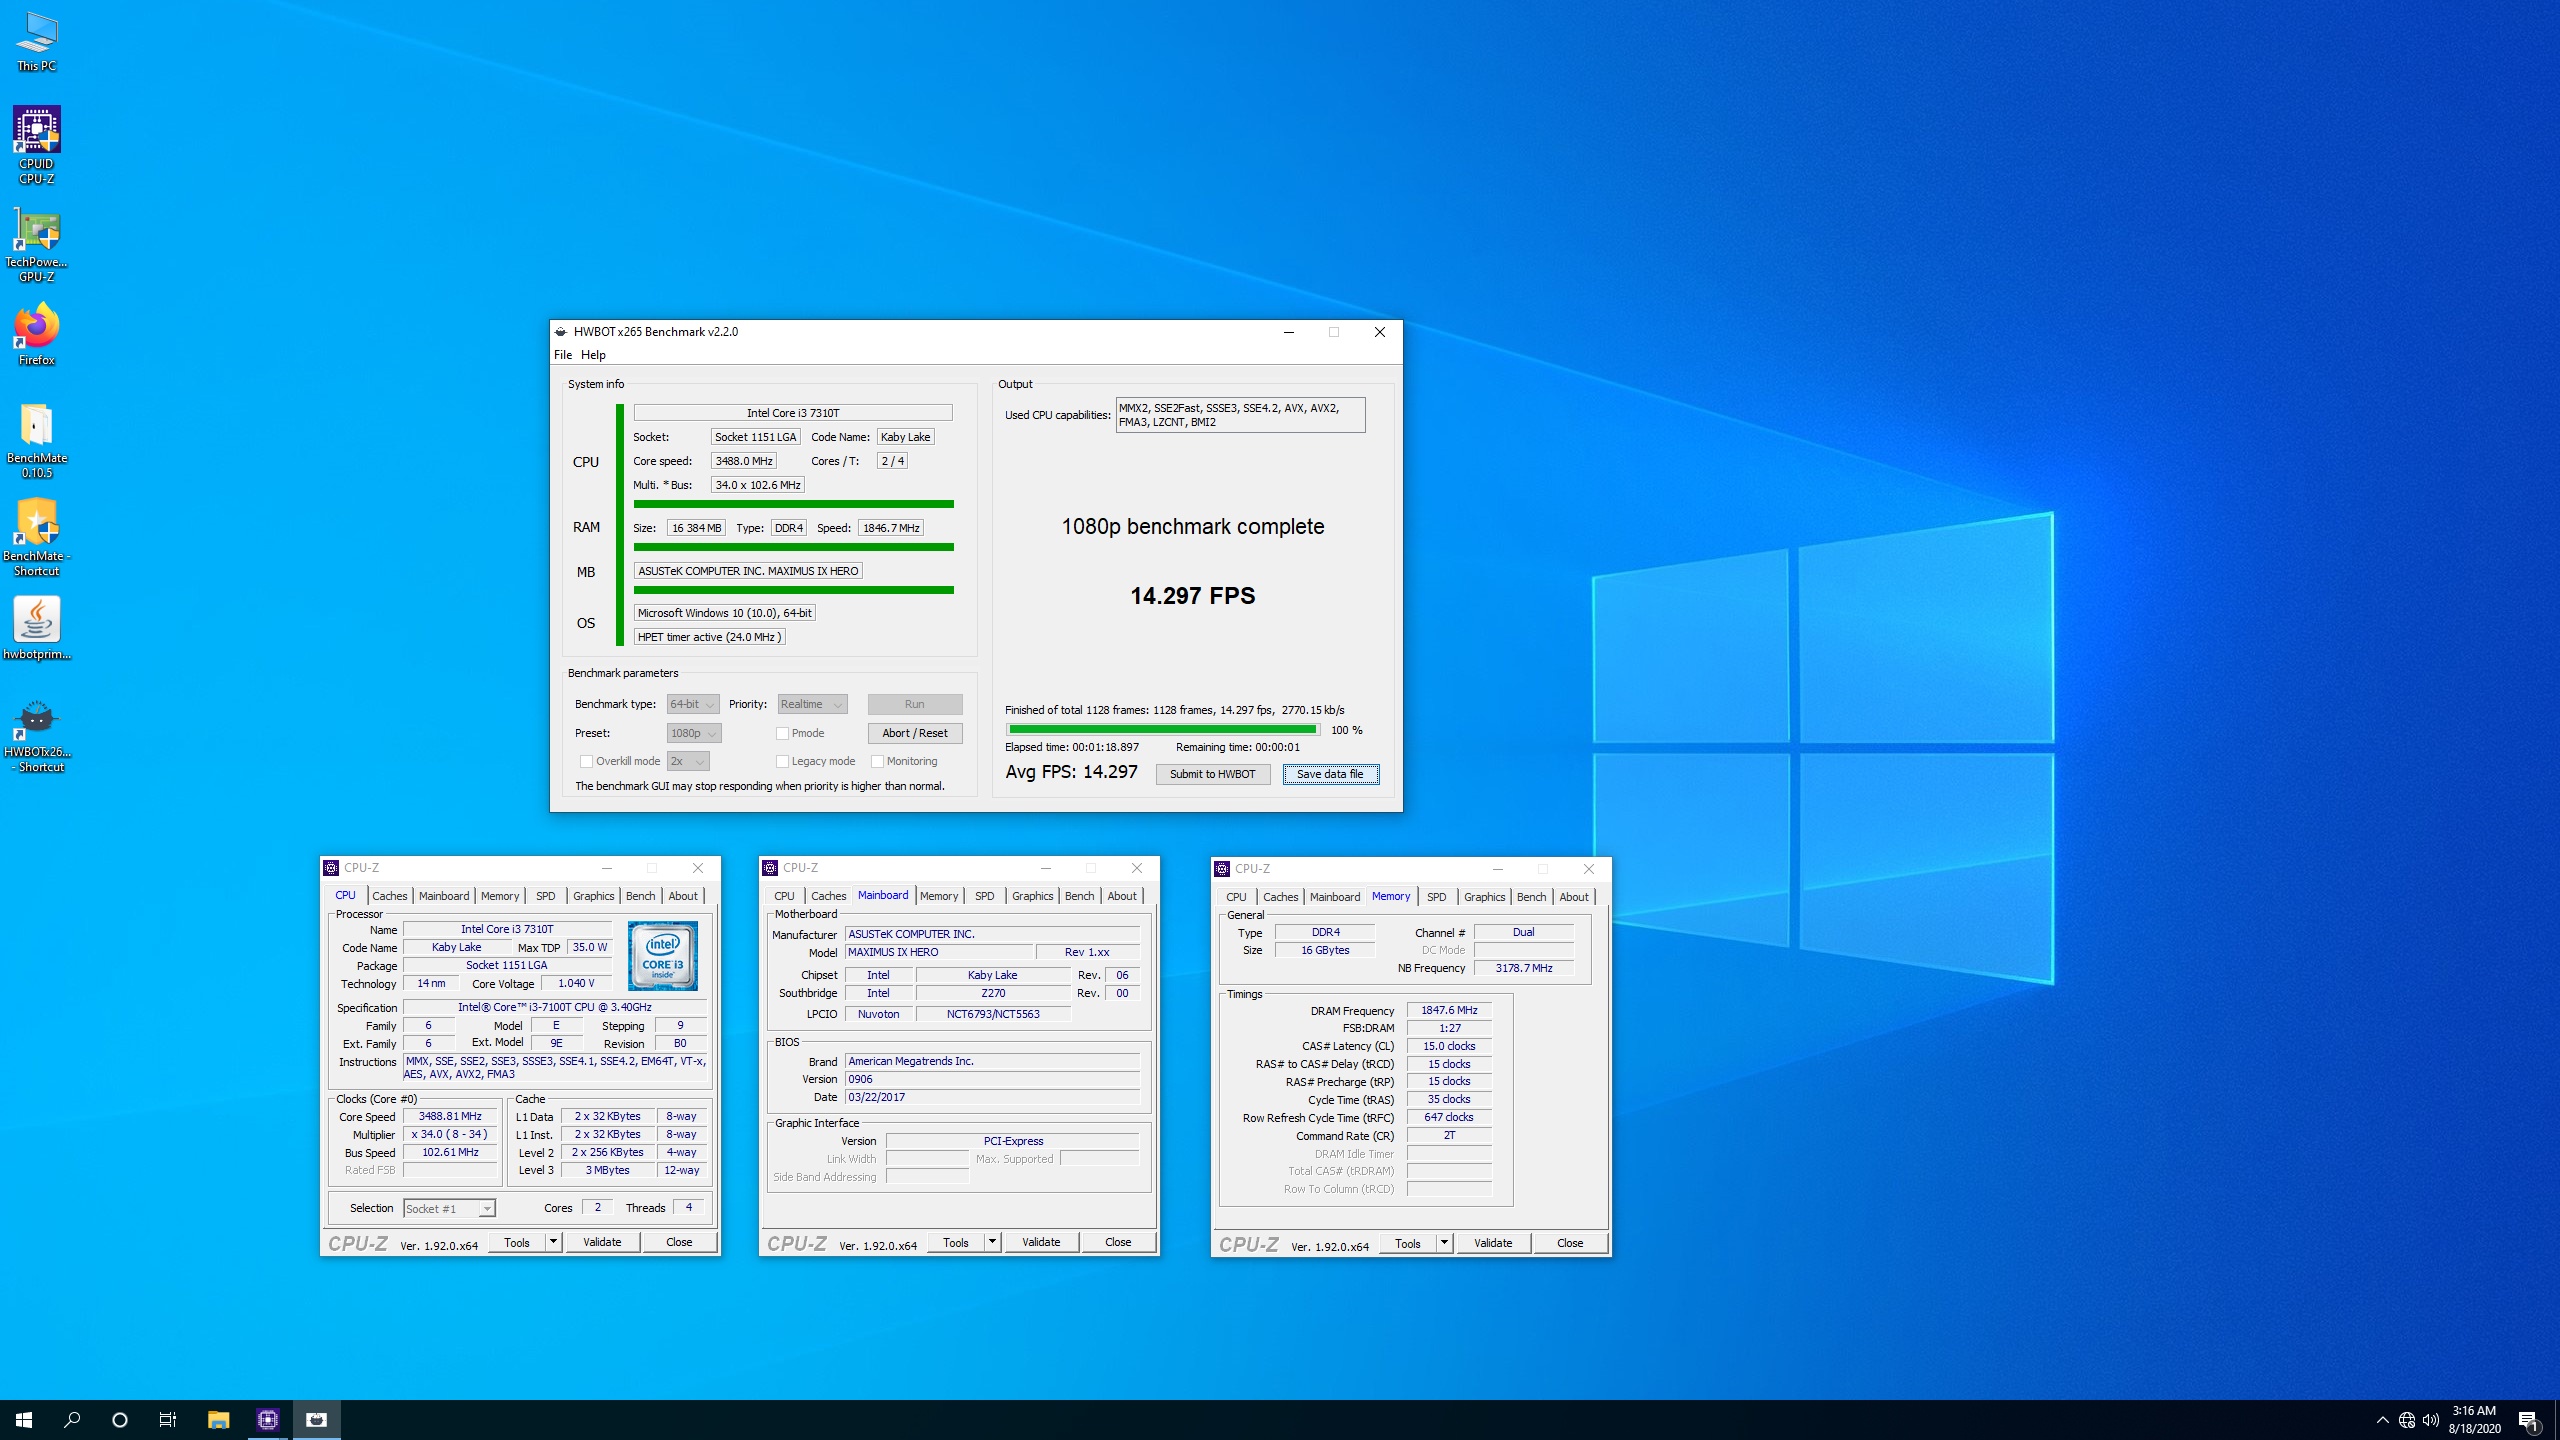Switch to HWBOT x265 taskbar button
Screen dimensions: 2560x1440
[316, 1419]
